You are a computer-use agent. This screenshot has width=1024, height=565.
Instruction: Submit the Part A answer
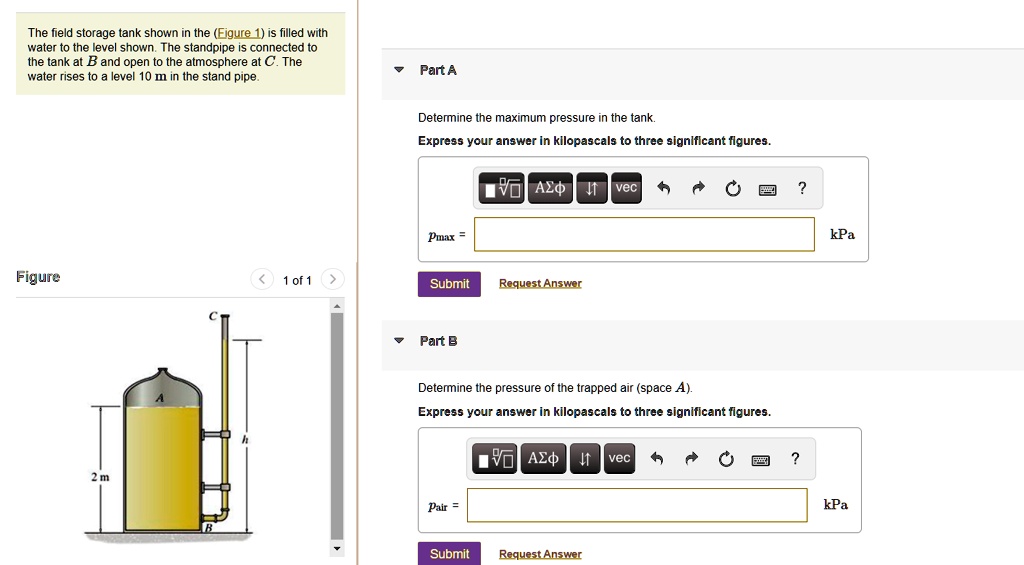[449, 284]
